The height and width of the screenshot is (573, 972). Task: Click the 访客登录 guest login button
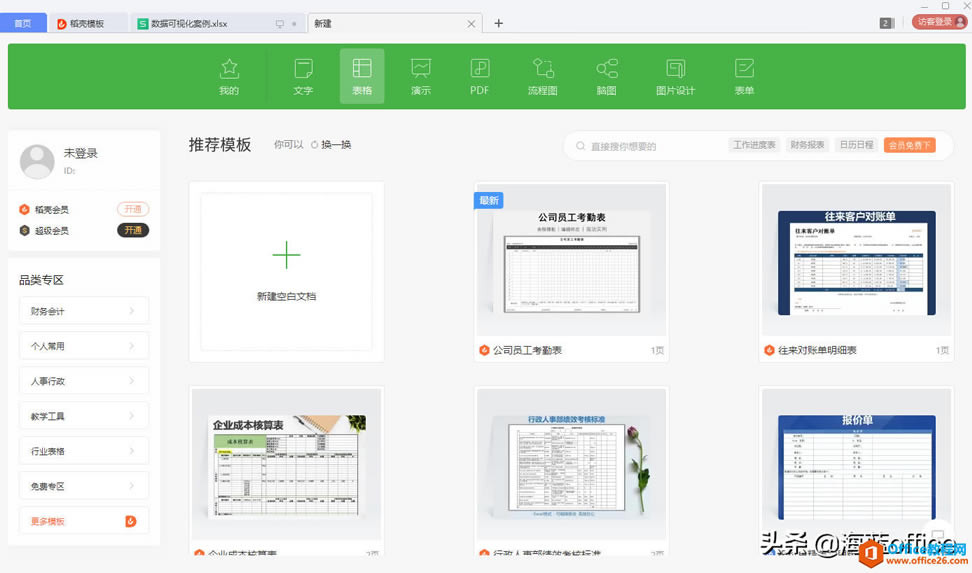tap(939, 22)
